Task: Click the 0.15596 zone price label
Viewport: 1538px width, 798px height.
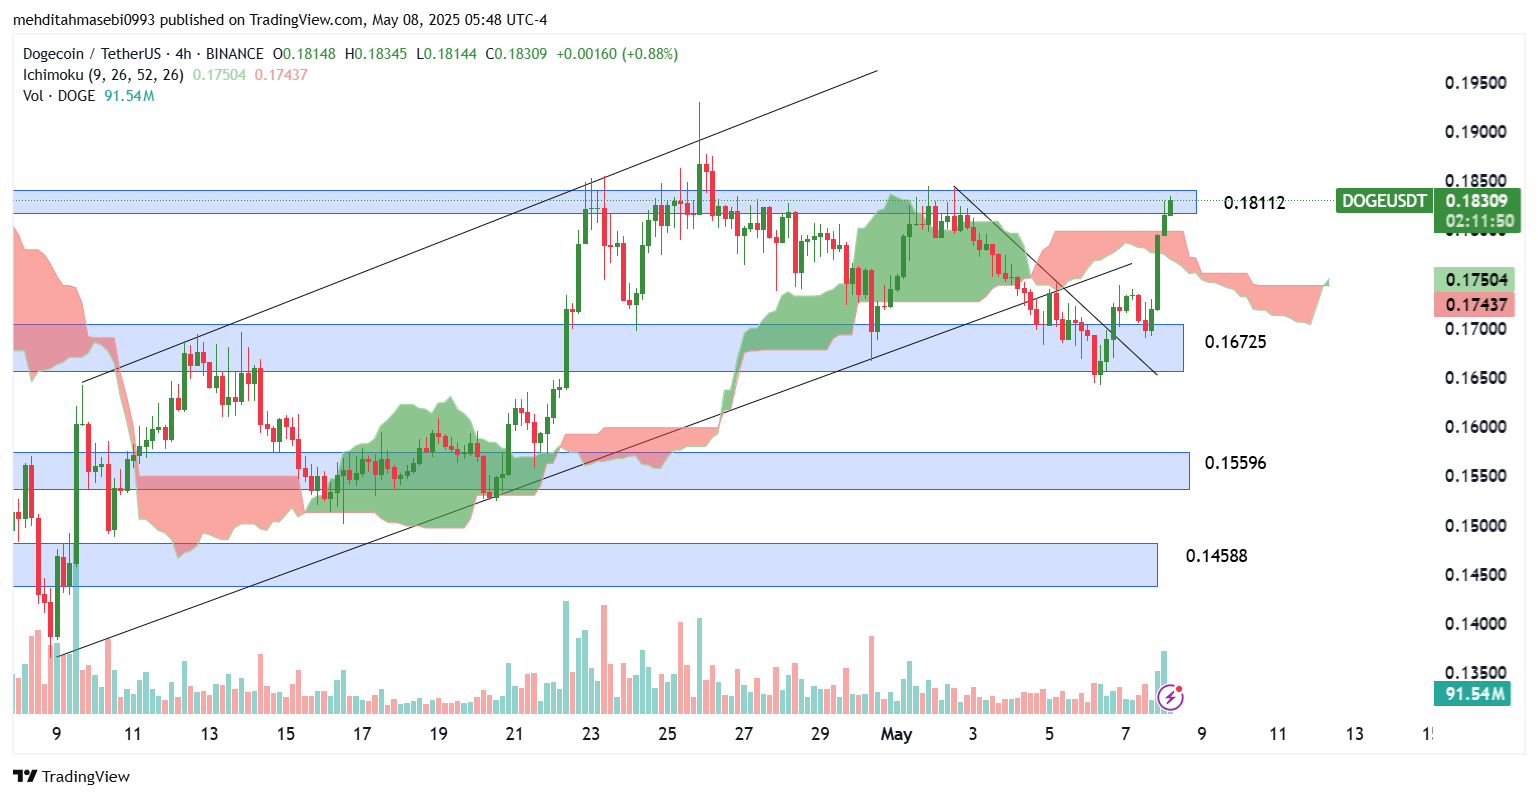Action: pyautogui.click(x=1235, y=463)
